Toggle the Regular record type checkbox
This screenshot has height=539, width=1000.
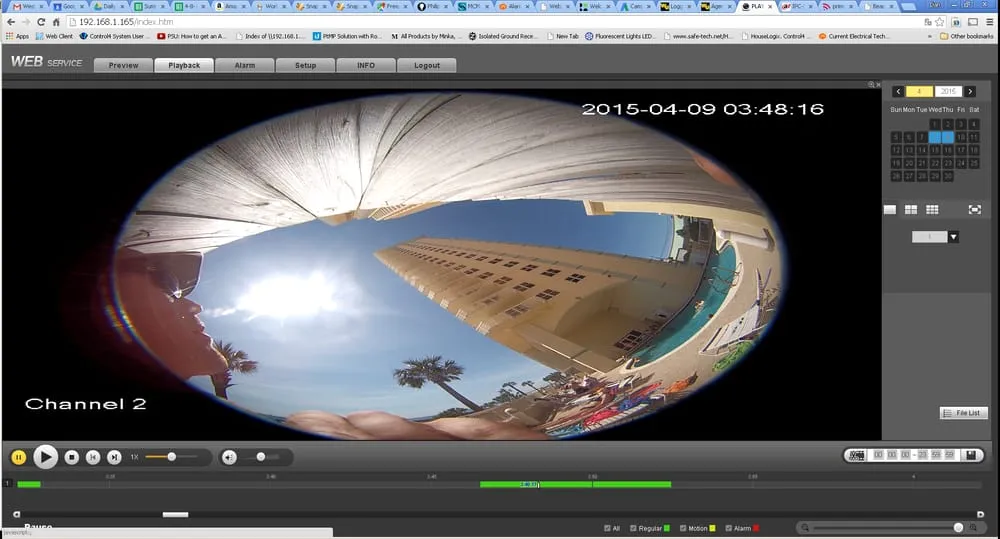point(633,528)
